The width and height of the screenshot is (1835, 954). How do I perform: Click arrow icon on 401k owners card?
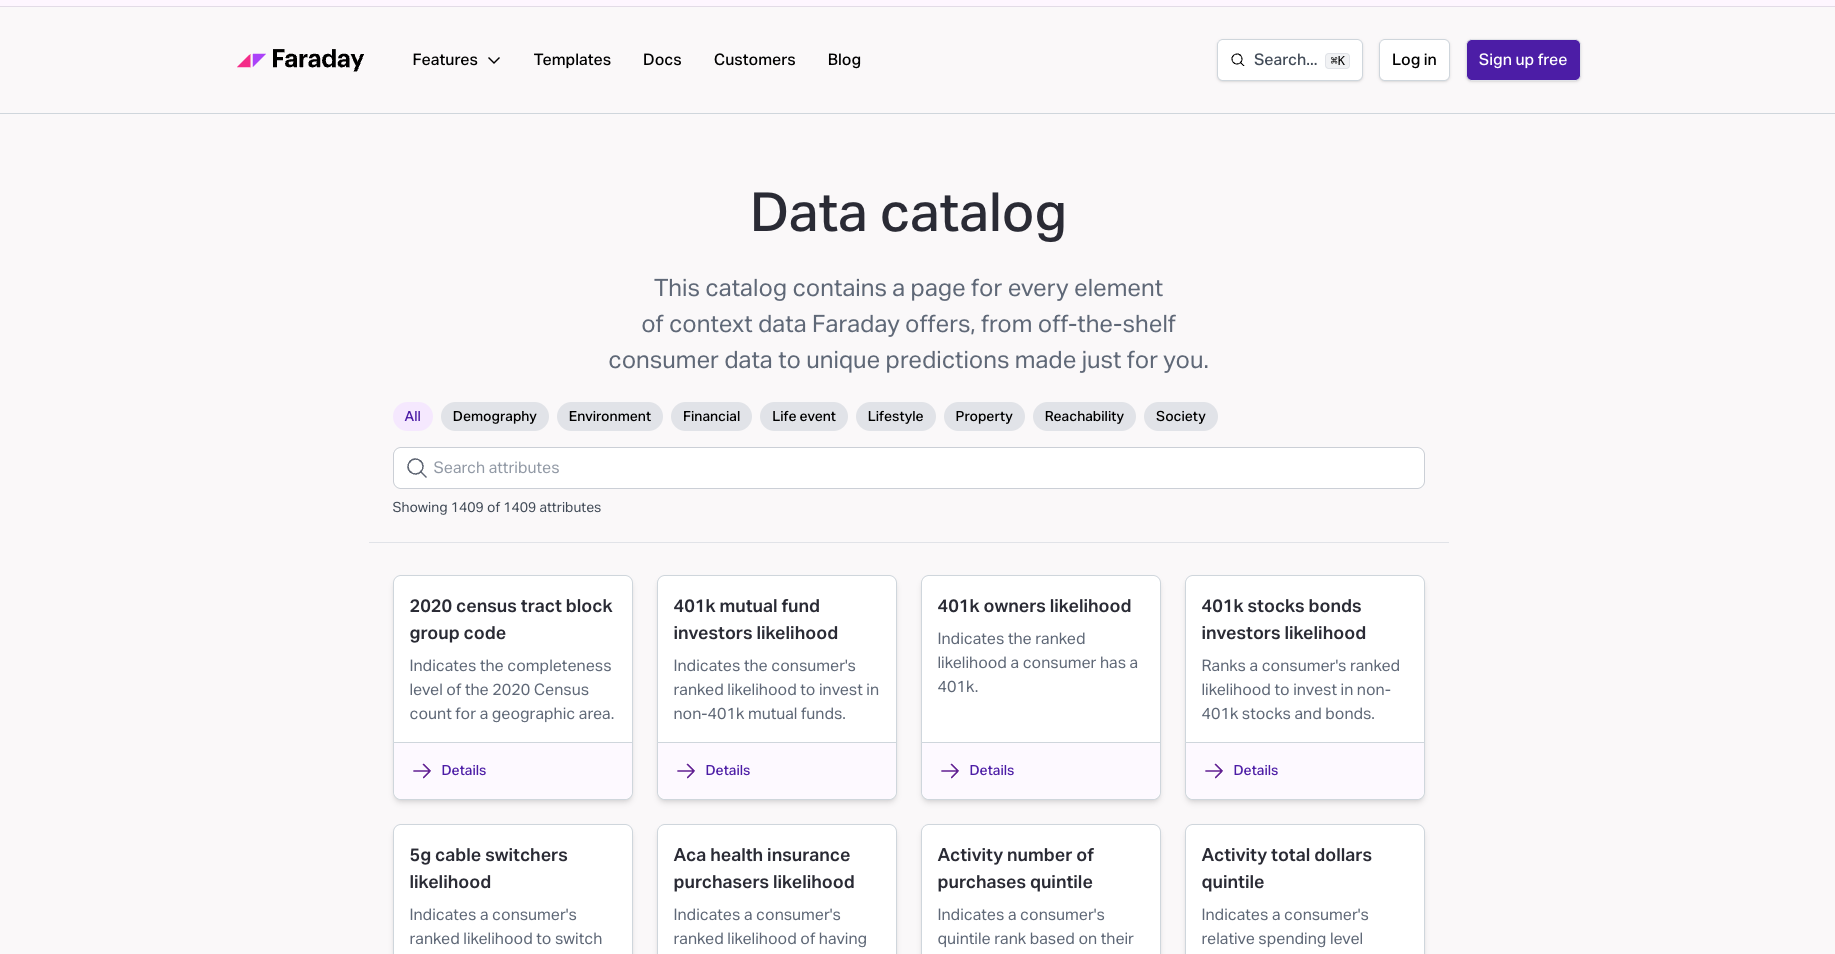tap(950, 771)
